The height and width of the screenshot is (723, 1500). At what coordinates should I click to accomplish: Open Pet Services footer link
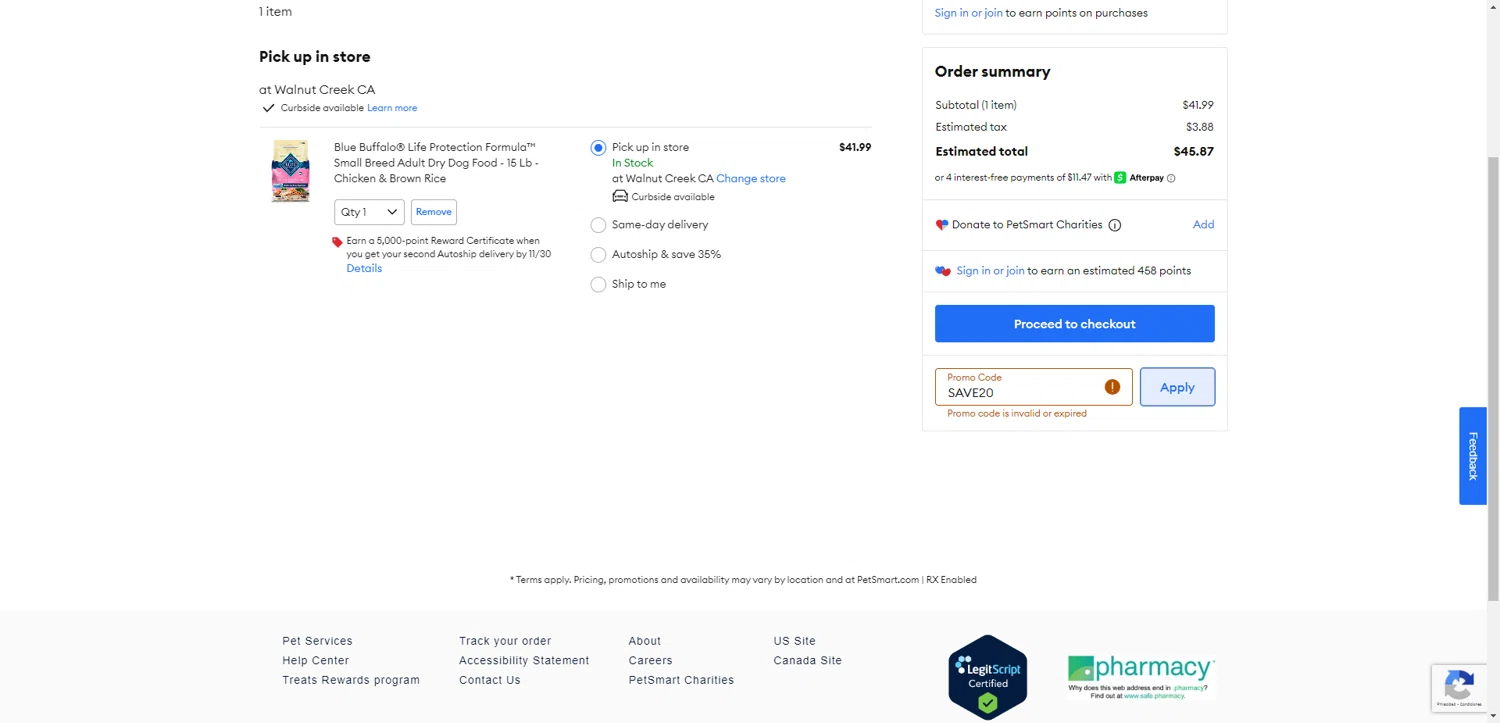click(x=317, y=641)
